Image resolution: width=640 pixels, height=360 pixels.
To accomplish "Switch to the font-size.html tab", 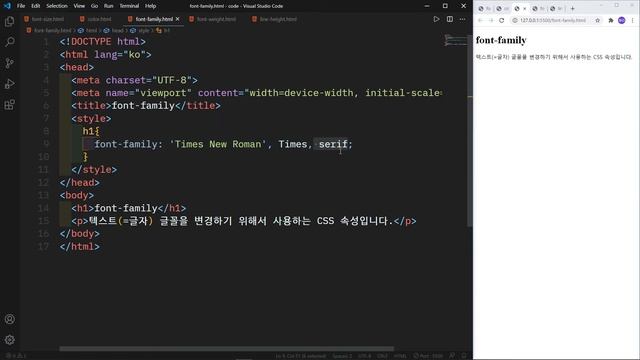I will (44, 19).
